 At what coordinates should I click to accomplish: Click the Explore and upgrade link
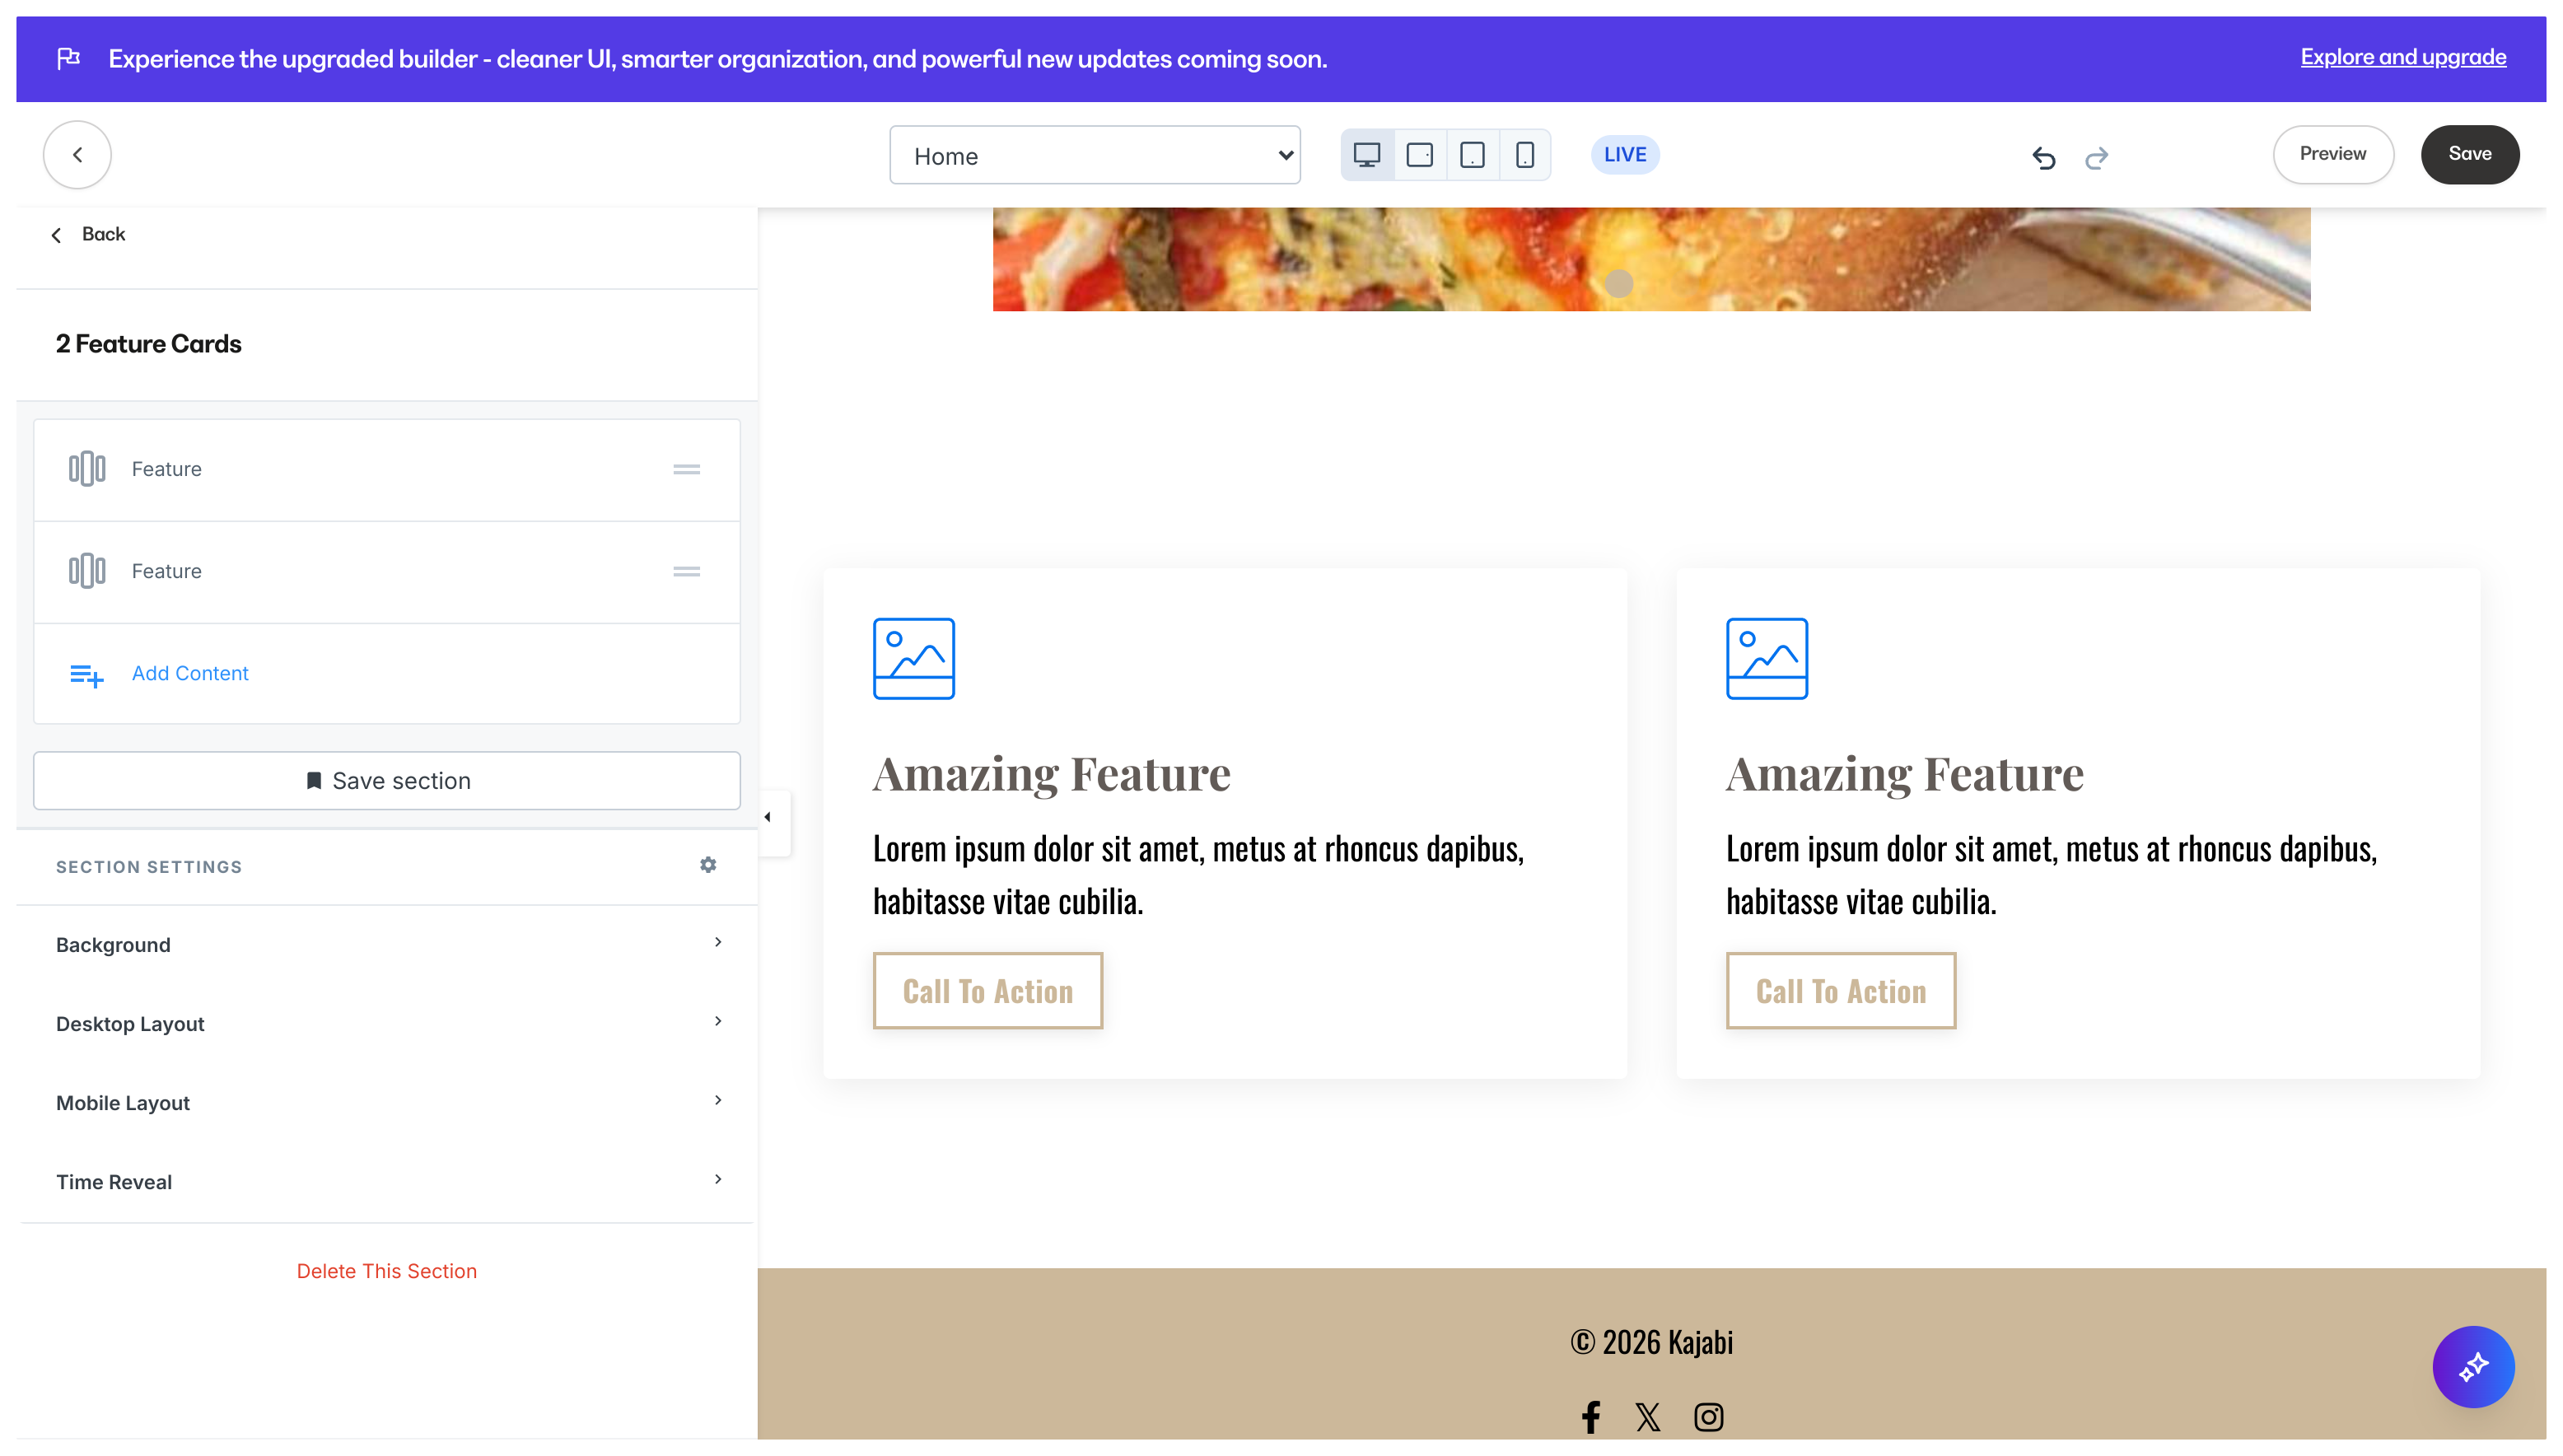tap(2402, 57)
